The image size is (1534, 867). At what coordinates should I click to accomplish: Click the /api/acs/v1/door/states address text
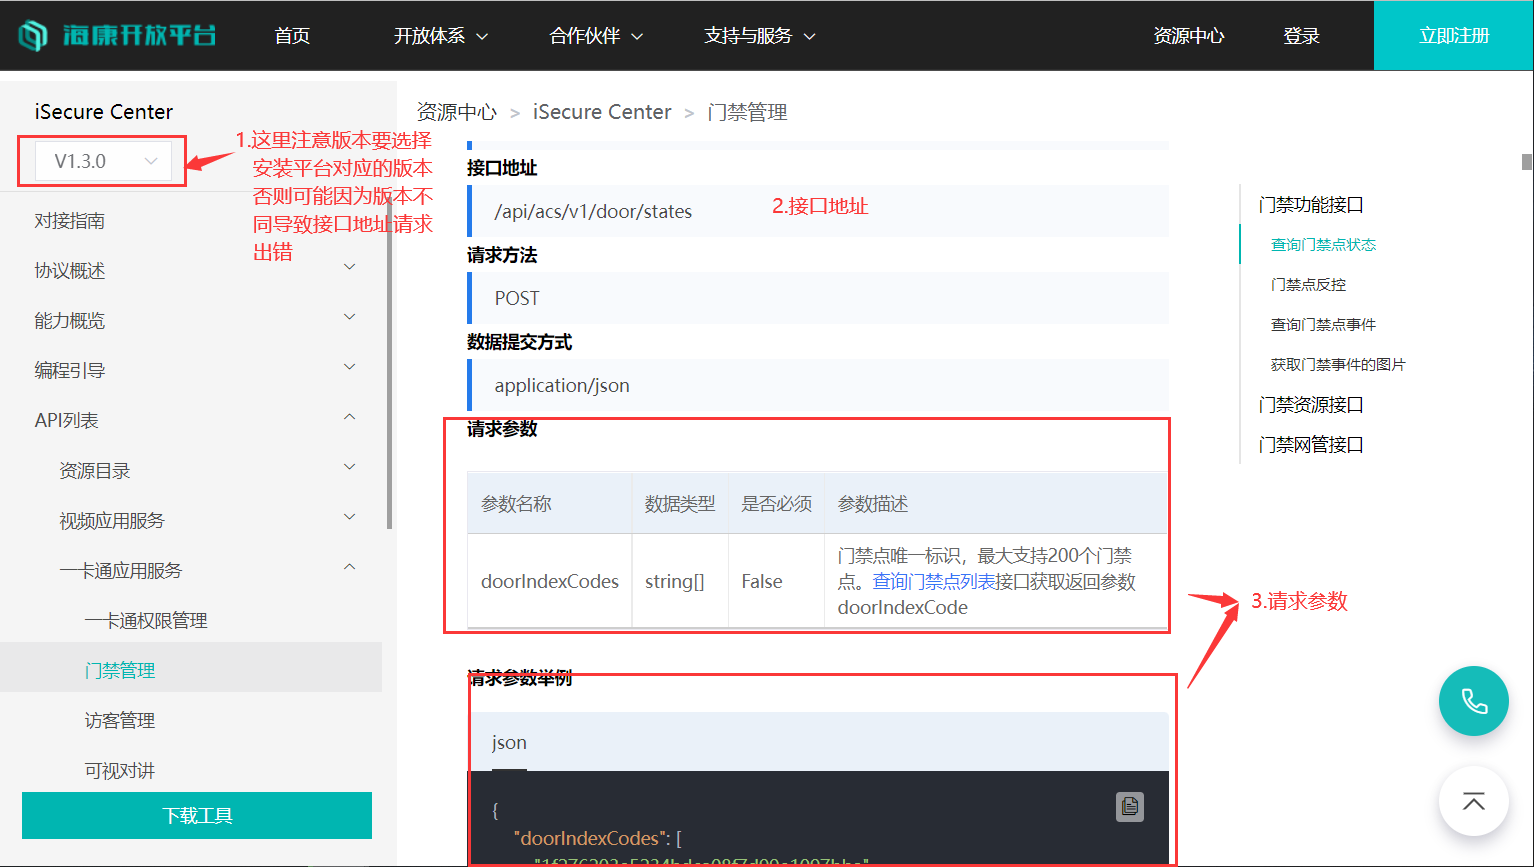click(x=593, y=211)
